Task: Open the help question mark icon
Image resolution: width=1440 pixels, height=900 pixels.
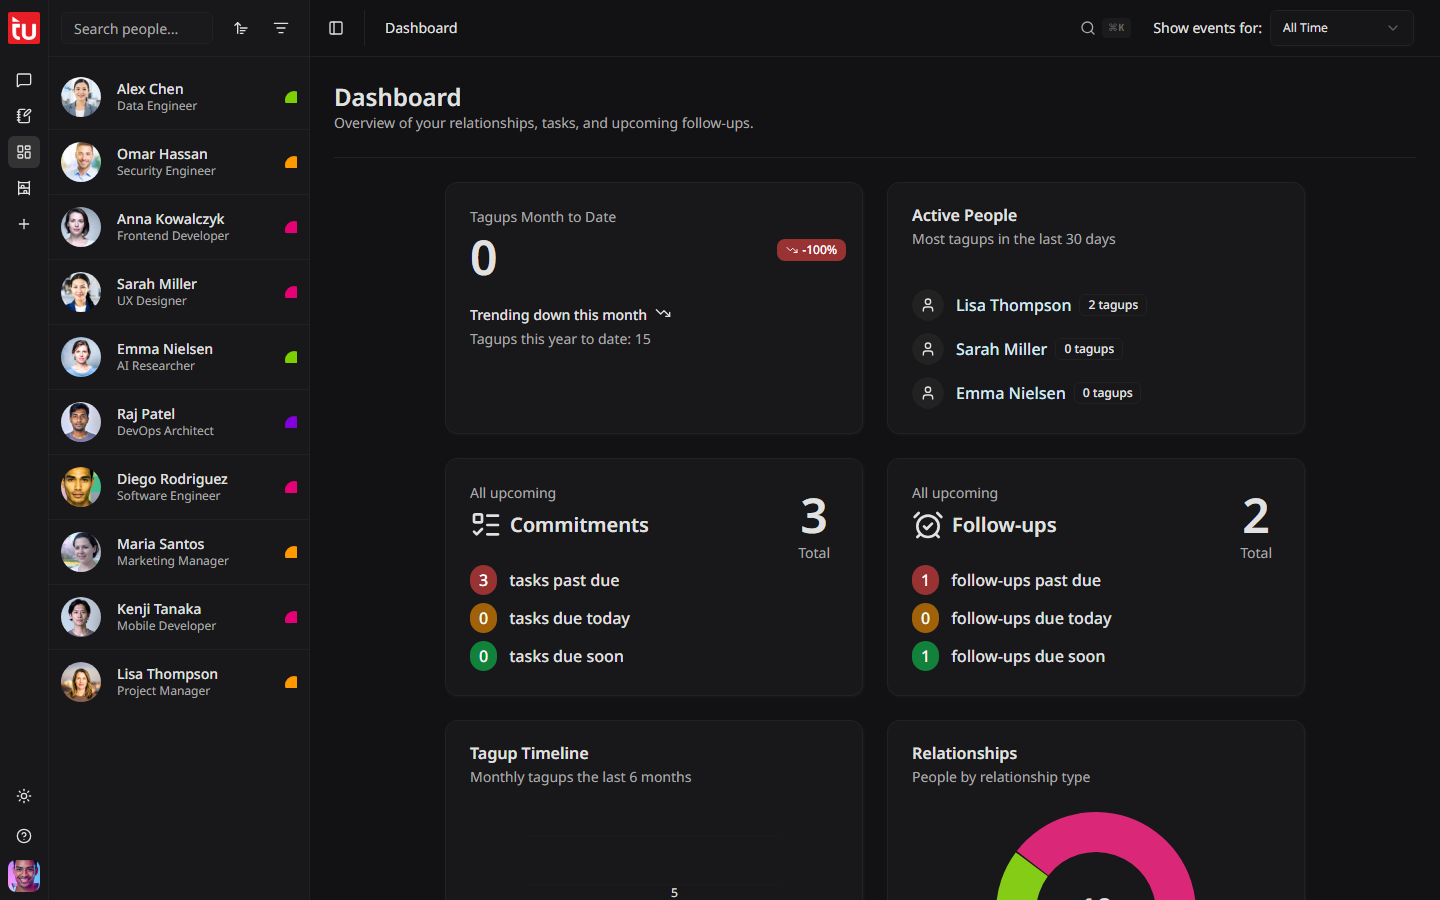Action: (24, 836)
